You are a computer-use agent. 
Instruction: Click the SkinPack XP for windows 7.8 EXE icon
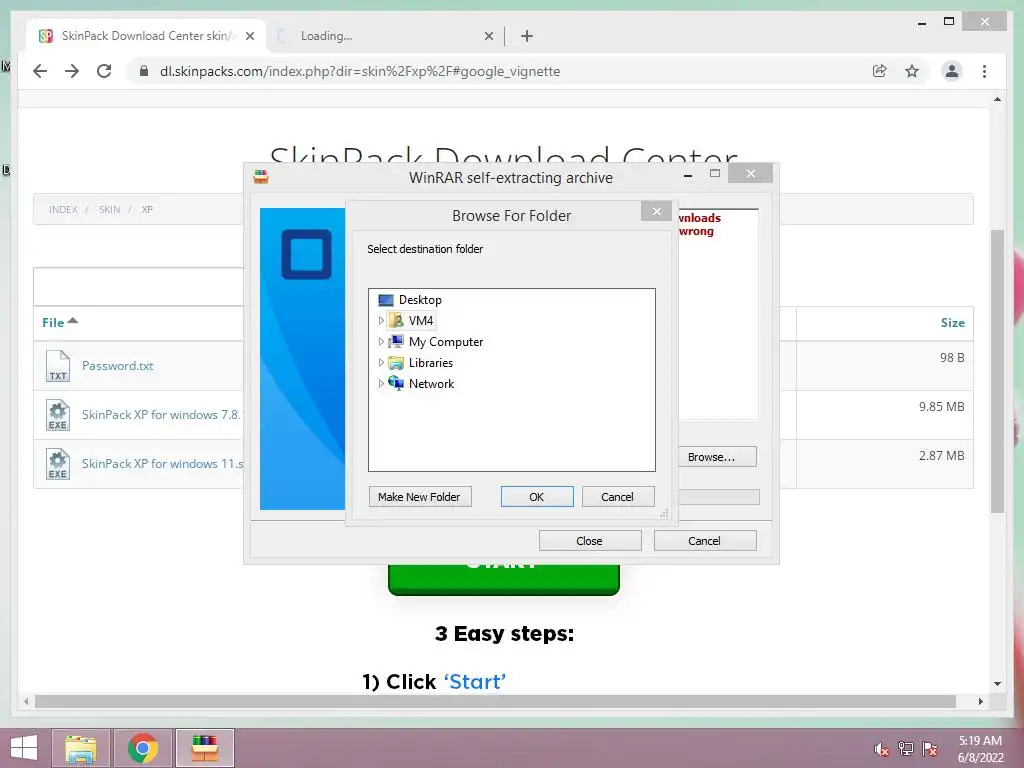[x=58, y=415]
